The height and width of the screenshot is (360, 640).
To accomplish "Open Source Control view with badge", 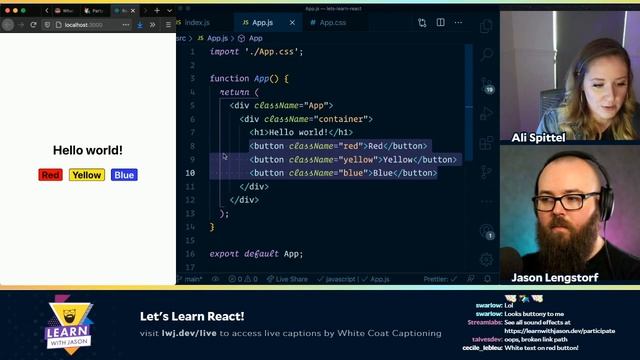I will 487,85.
